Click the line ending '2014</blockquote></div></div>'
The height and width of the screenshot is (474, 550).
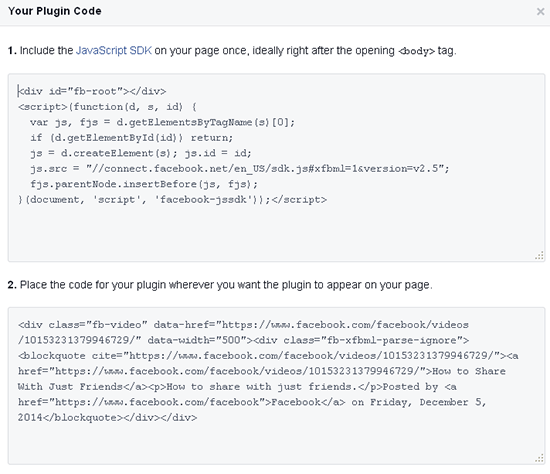(107, 418)
